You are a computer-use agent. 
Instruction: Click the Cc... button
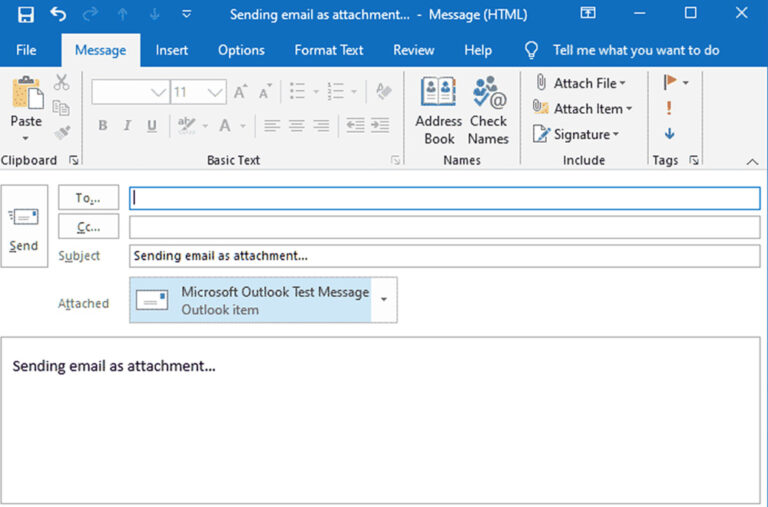[x=89, y=227]
